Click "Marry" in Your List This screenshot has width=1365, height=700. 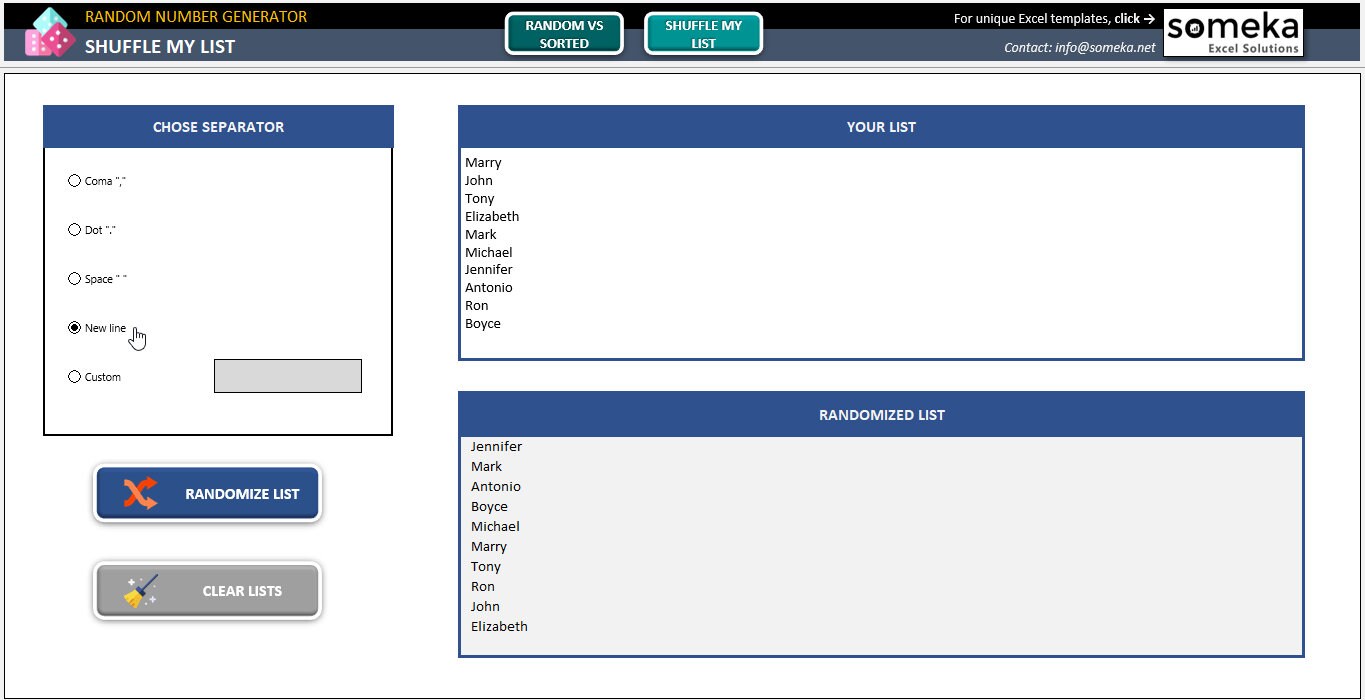click(x=483, y=163)
